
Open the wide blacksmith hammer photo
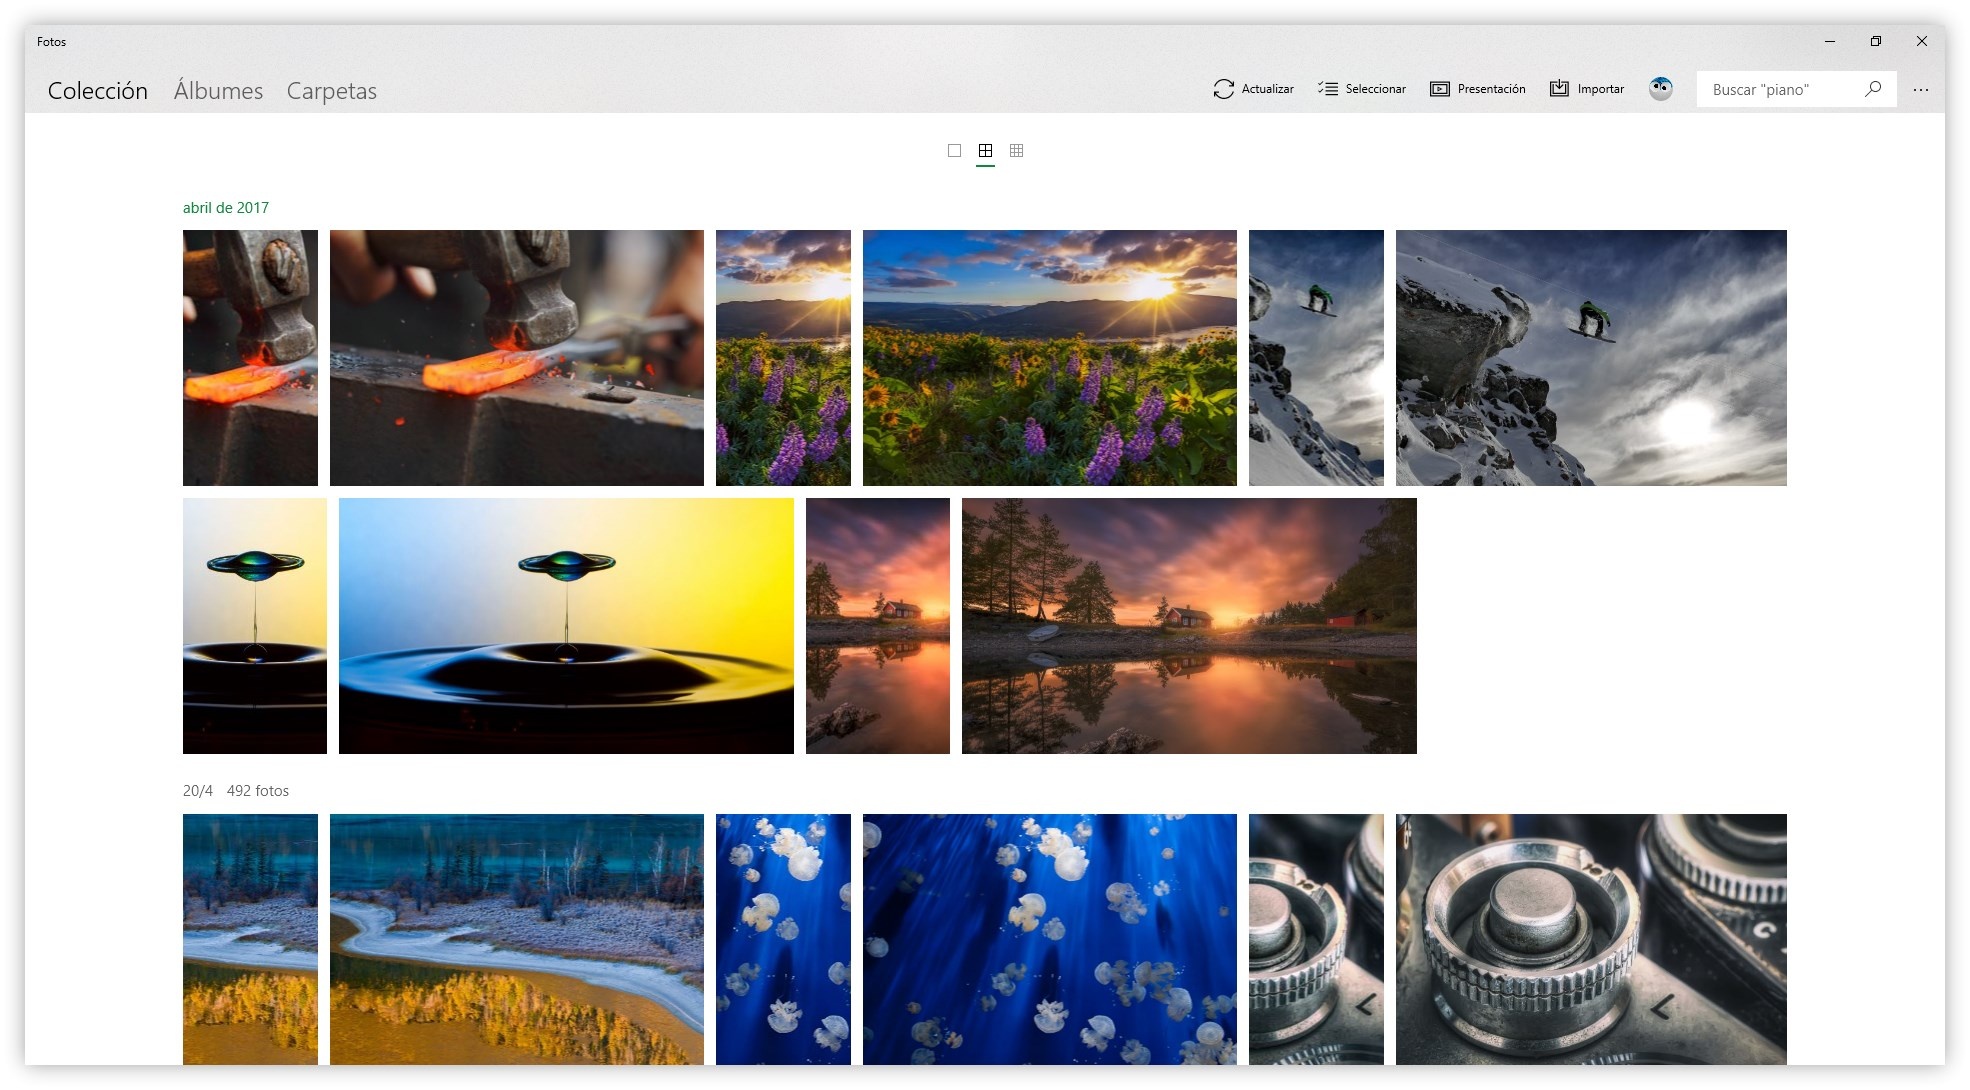[516, 358]
